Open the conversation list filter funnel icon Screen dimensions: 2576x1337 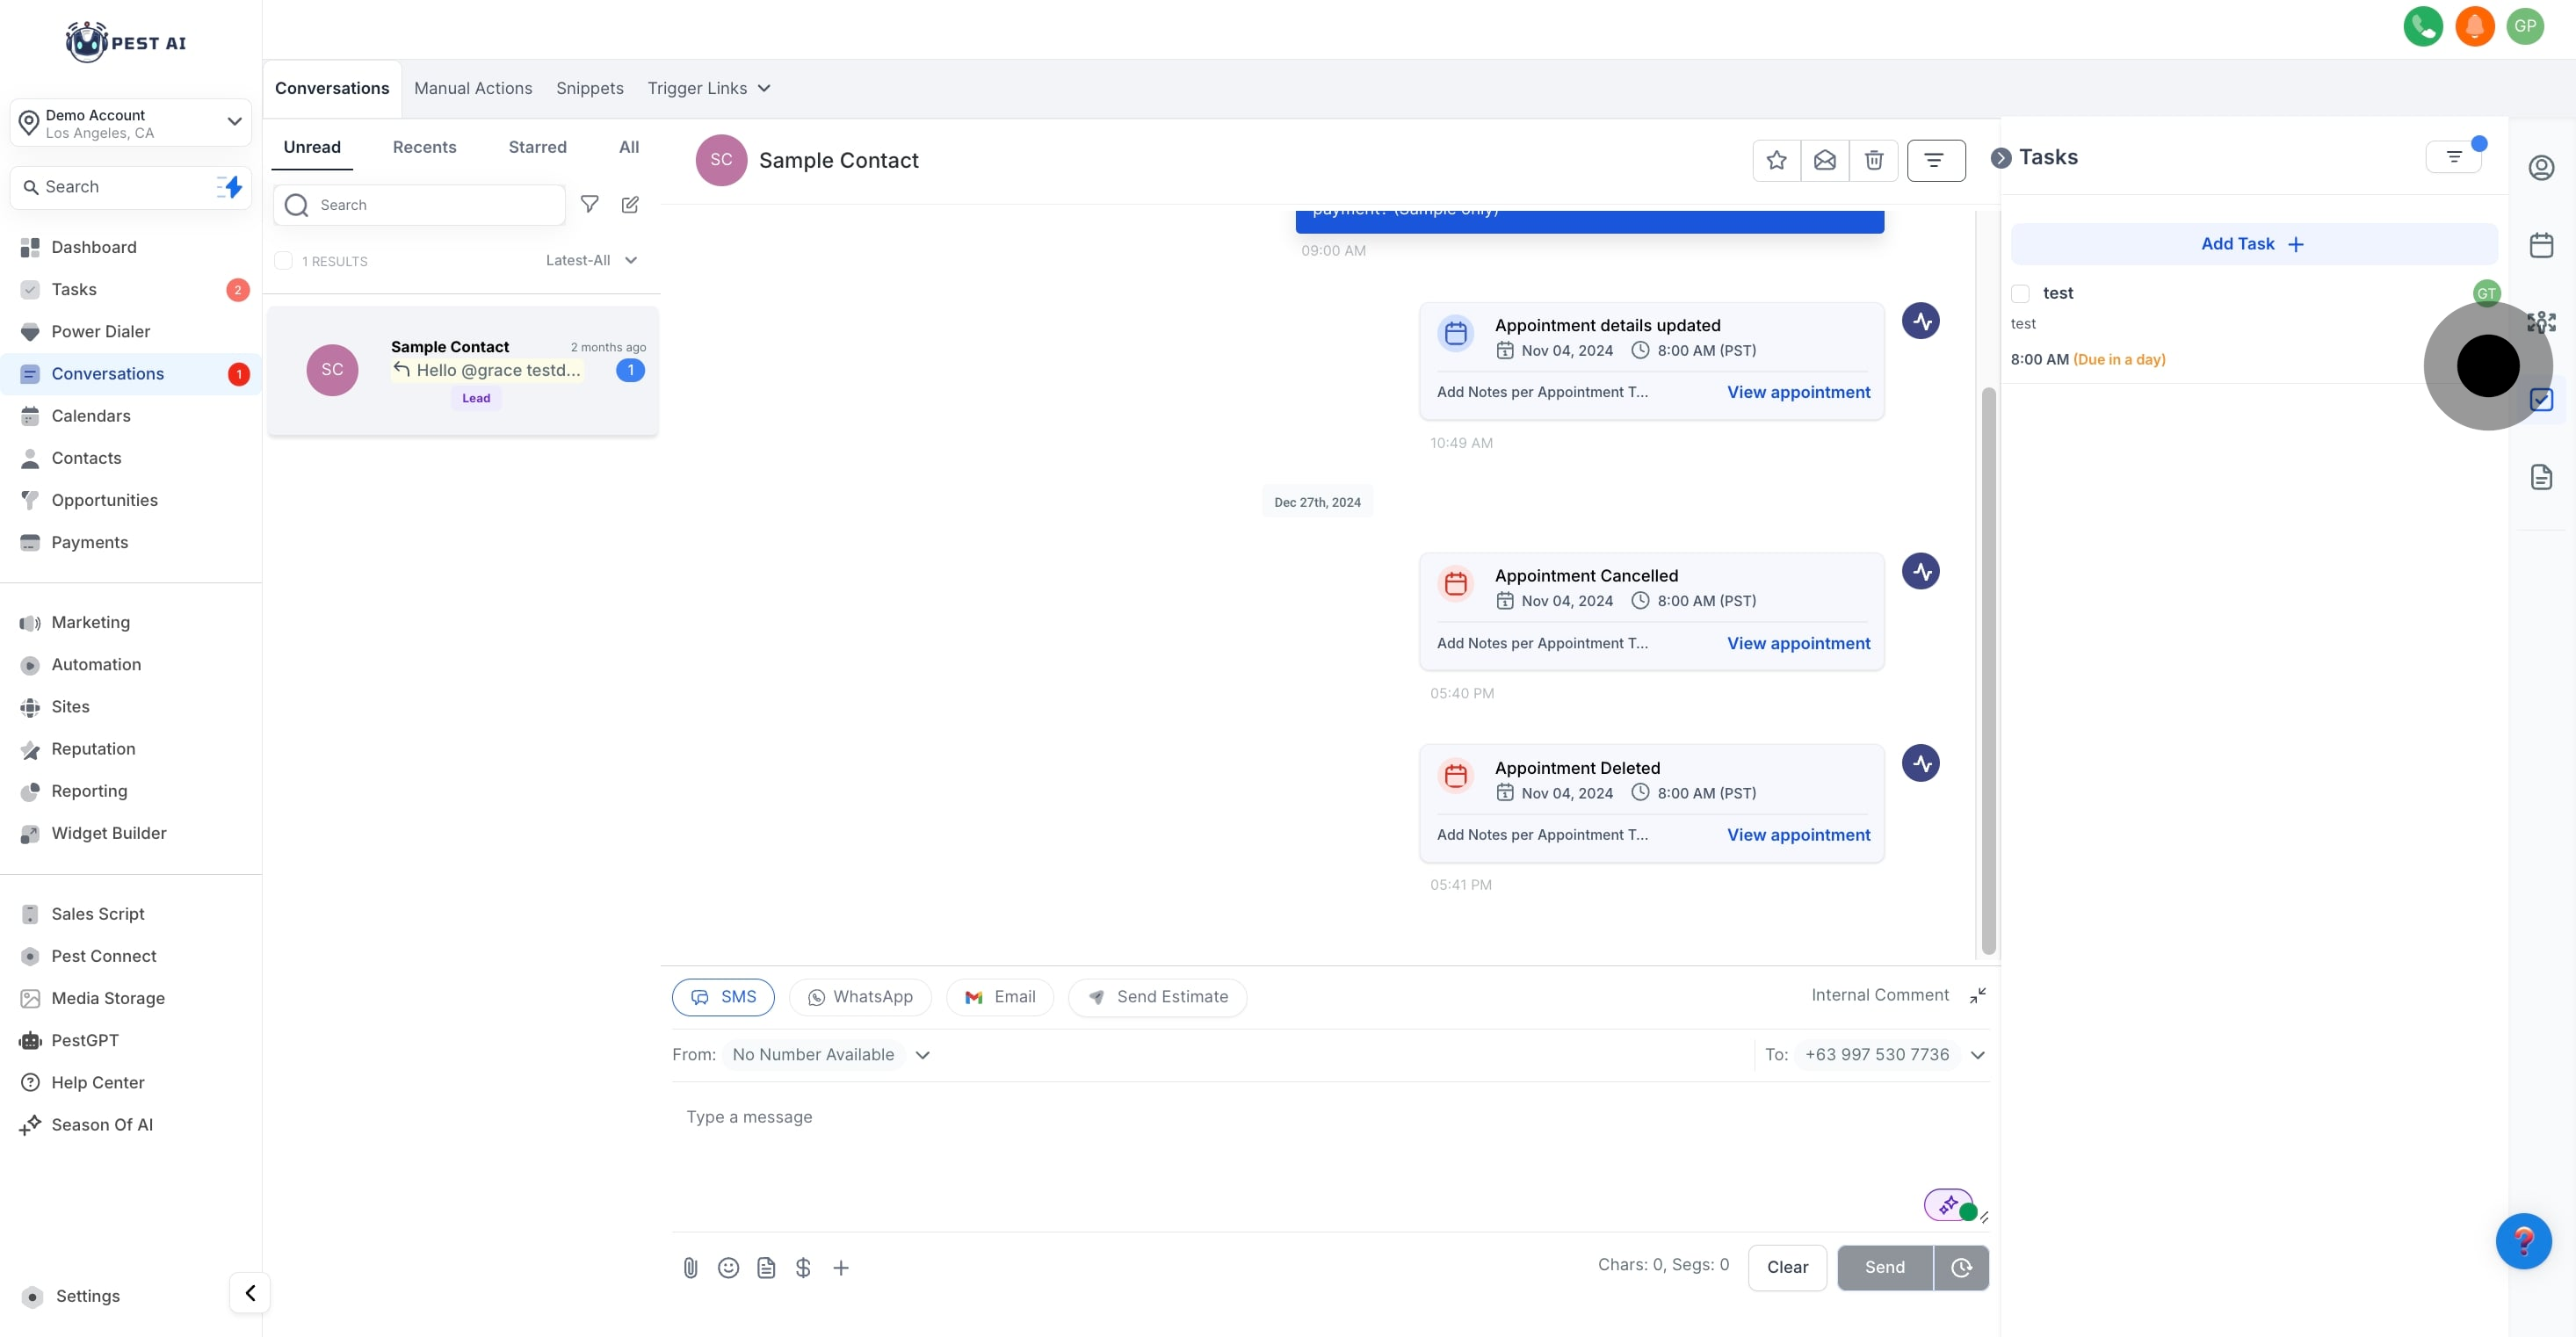click(589, 204)
